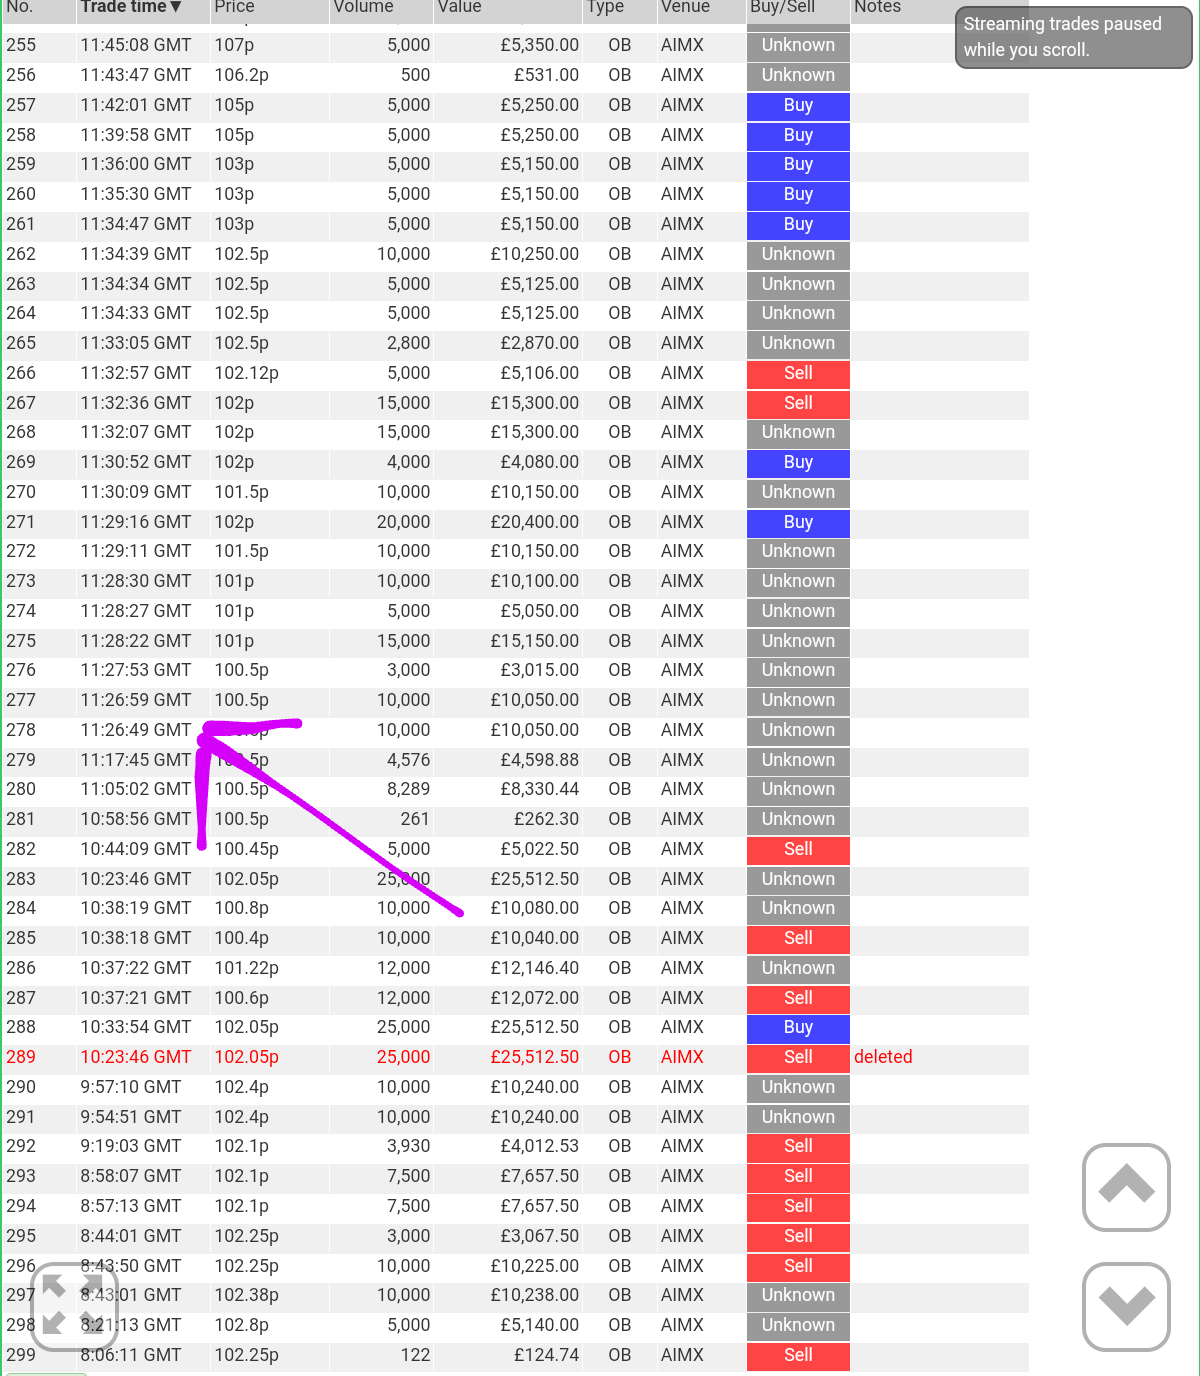Click the Buy badge for the 10:33:54 trade
Viewport: 1200px width, 1376px height.
click(798, 1027)
